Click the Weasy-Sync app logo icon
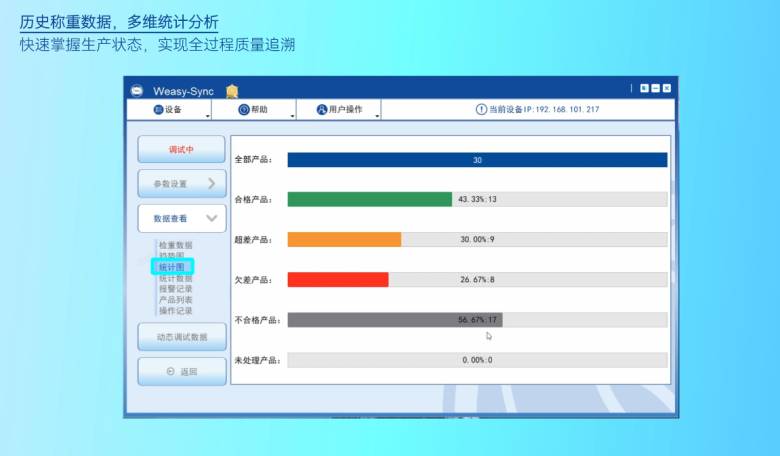780x456 pixels. [x=138, y=90]
